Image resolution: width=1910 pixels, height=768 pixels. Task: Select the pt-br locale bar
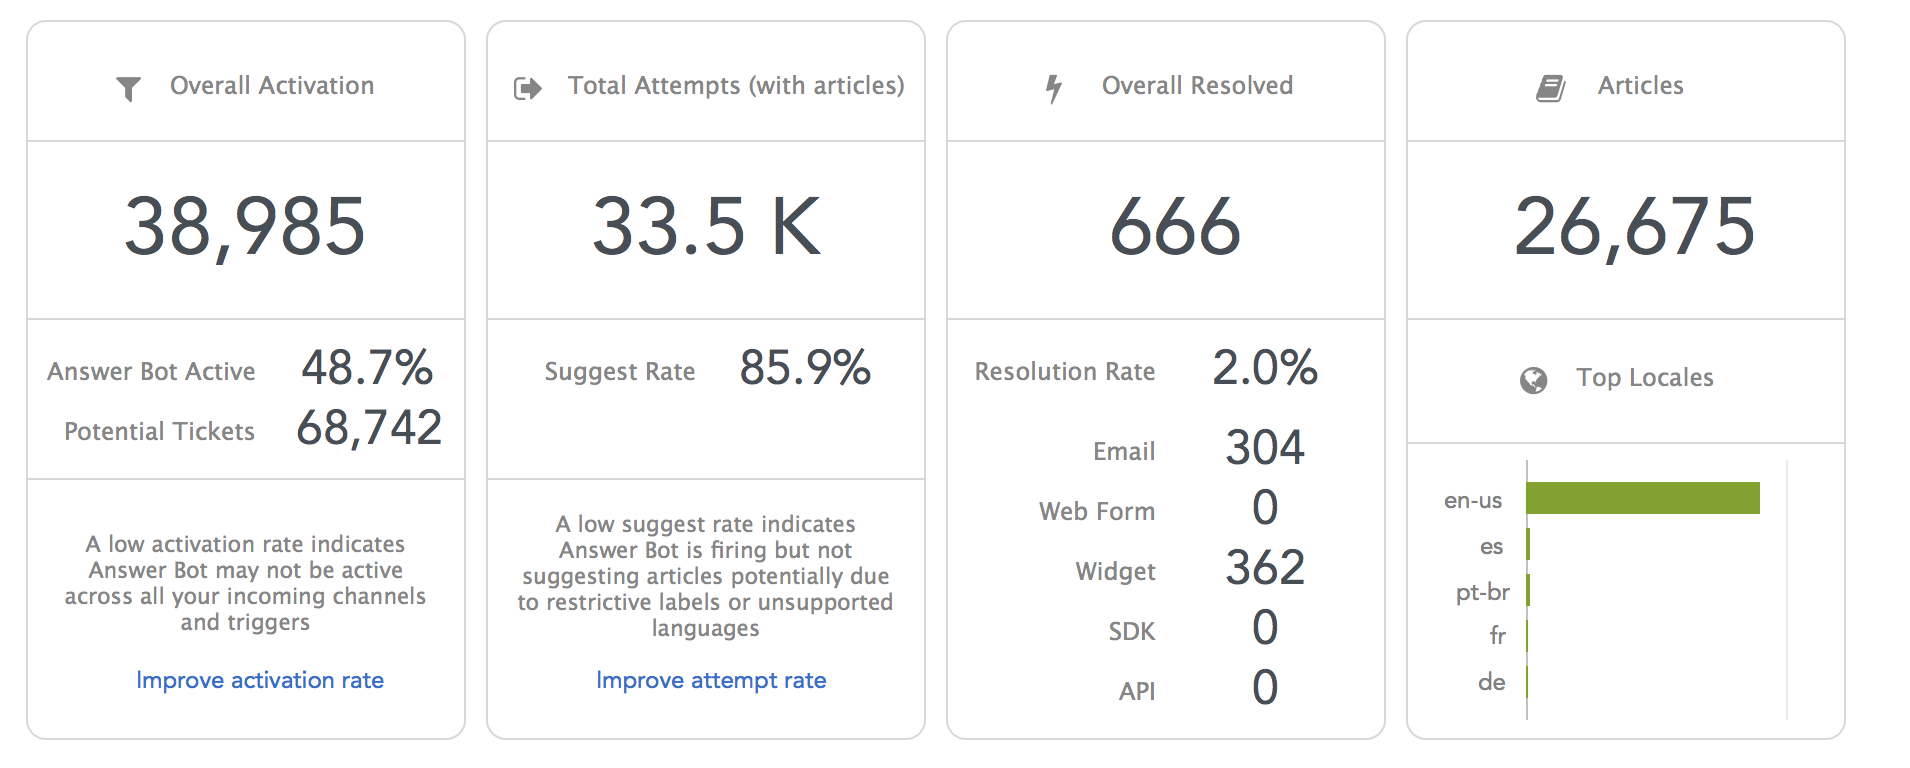1528,590
